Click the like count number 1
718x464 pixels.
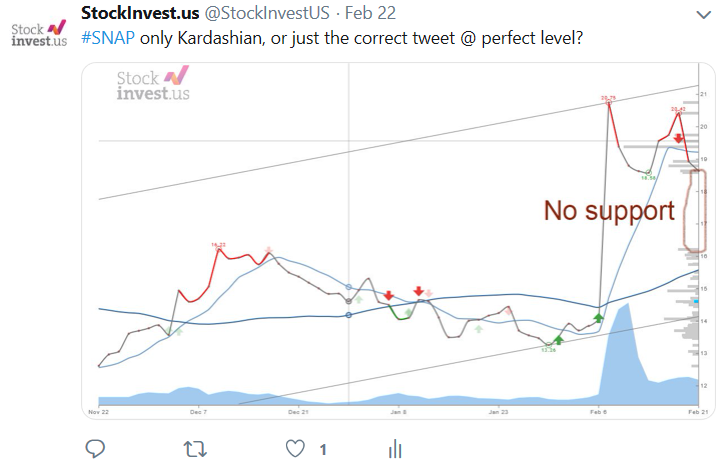(x=323, y=450)
